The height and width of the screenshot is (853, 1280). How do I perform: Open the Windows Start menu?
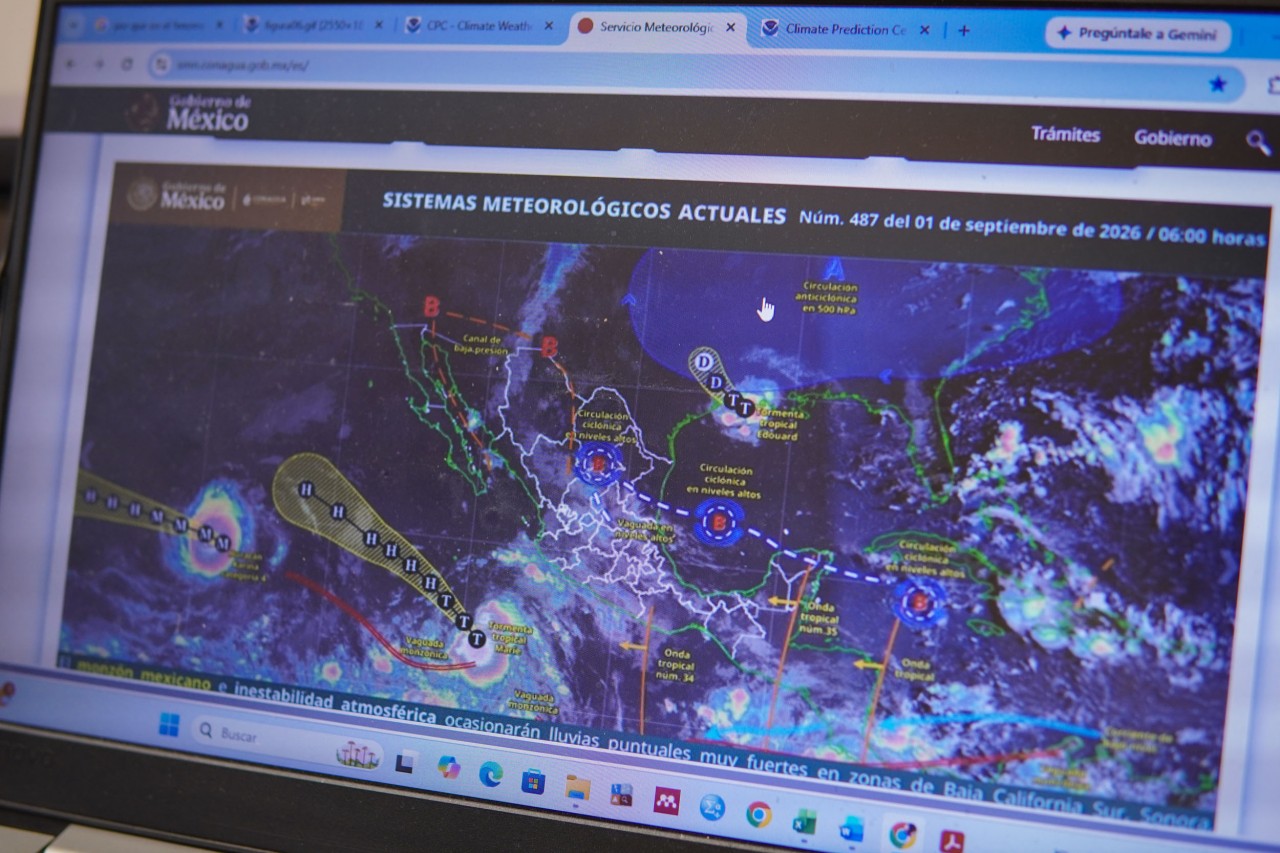point(169,726)
